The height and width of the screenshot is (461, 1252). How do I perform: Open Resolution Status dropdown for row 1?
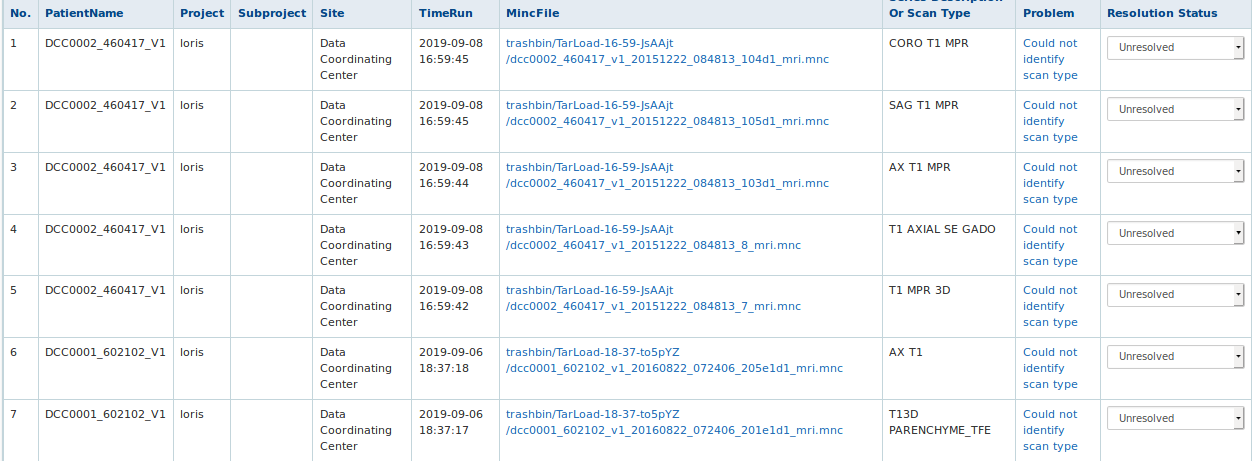point(1175,48)
